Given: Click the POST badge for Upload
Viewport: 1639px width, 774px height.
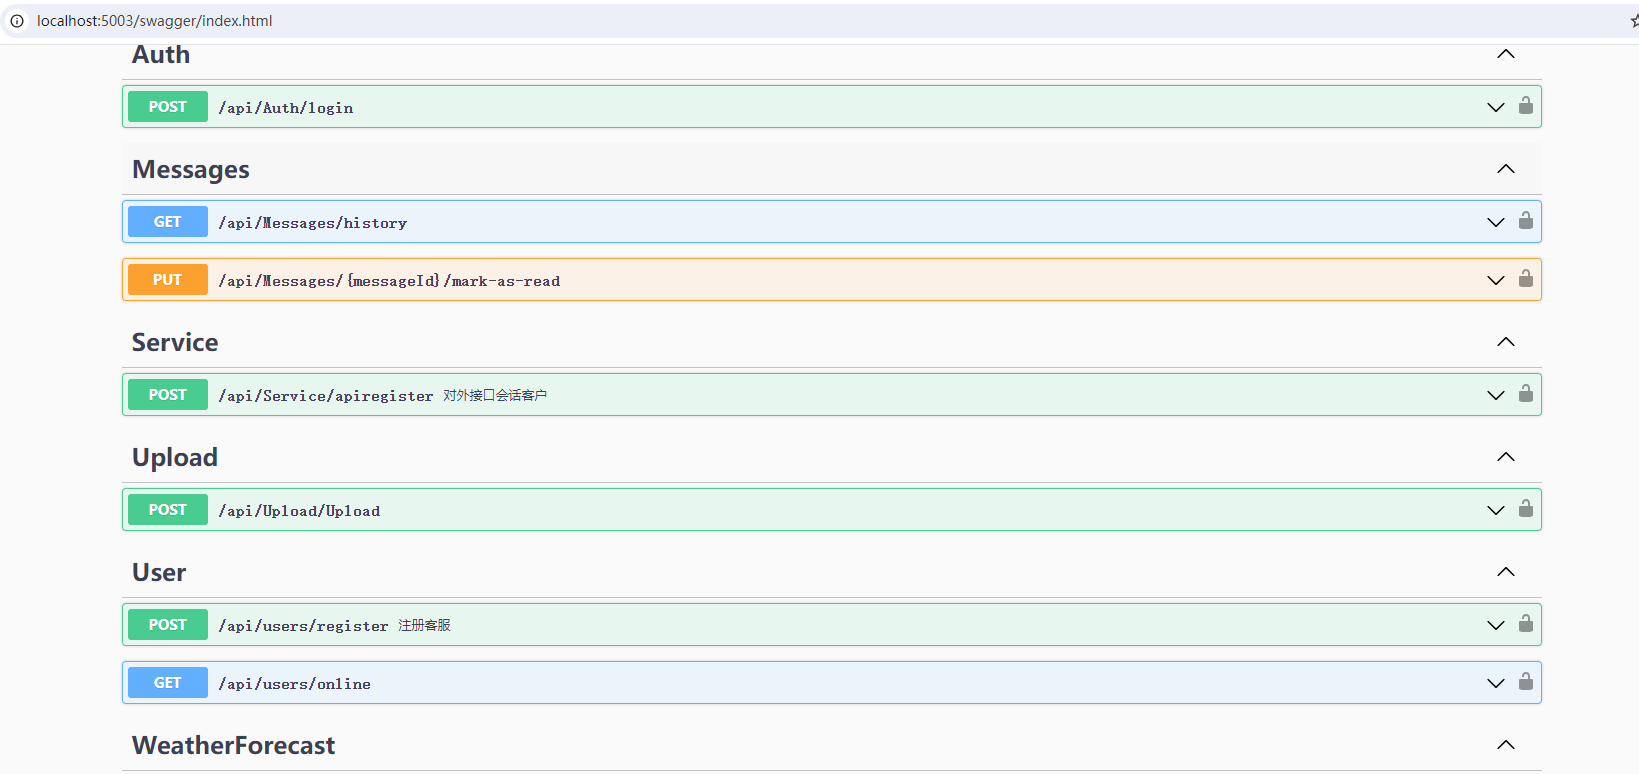Looking at the screenshot, I should (168, 510).
